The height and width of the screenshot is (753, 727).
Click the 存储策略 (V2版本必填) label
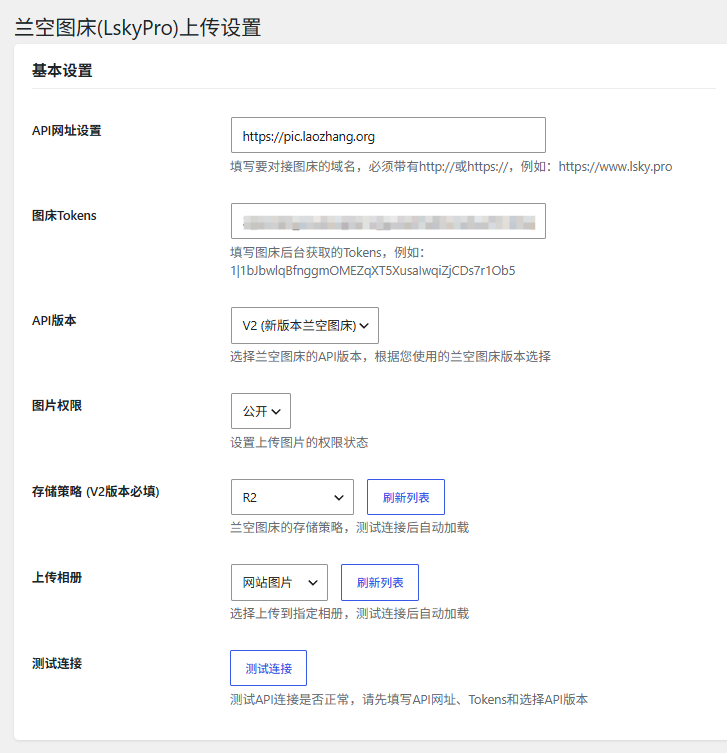96,492
